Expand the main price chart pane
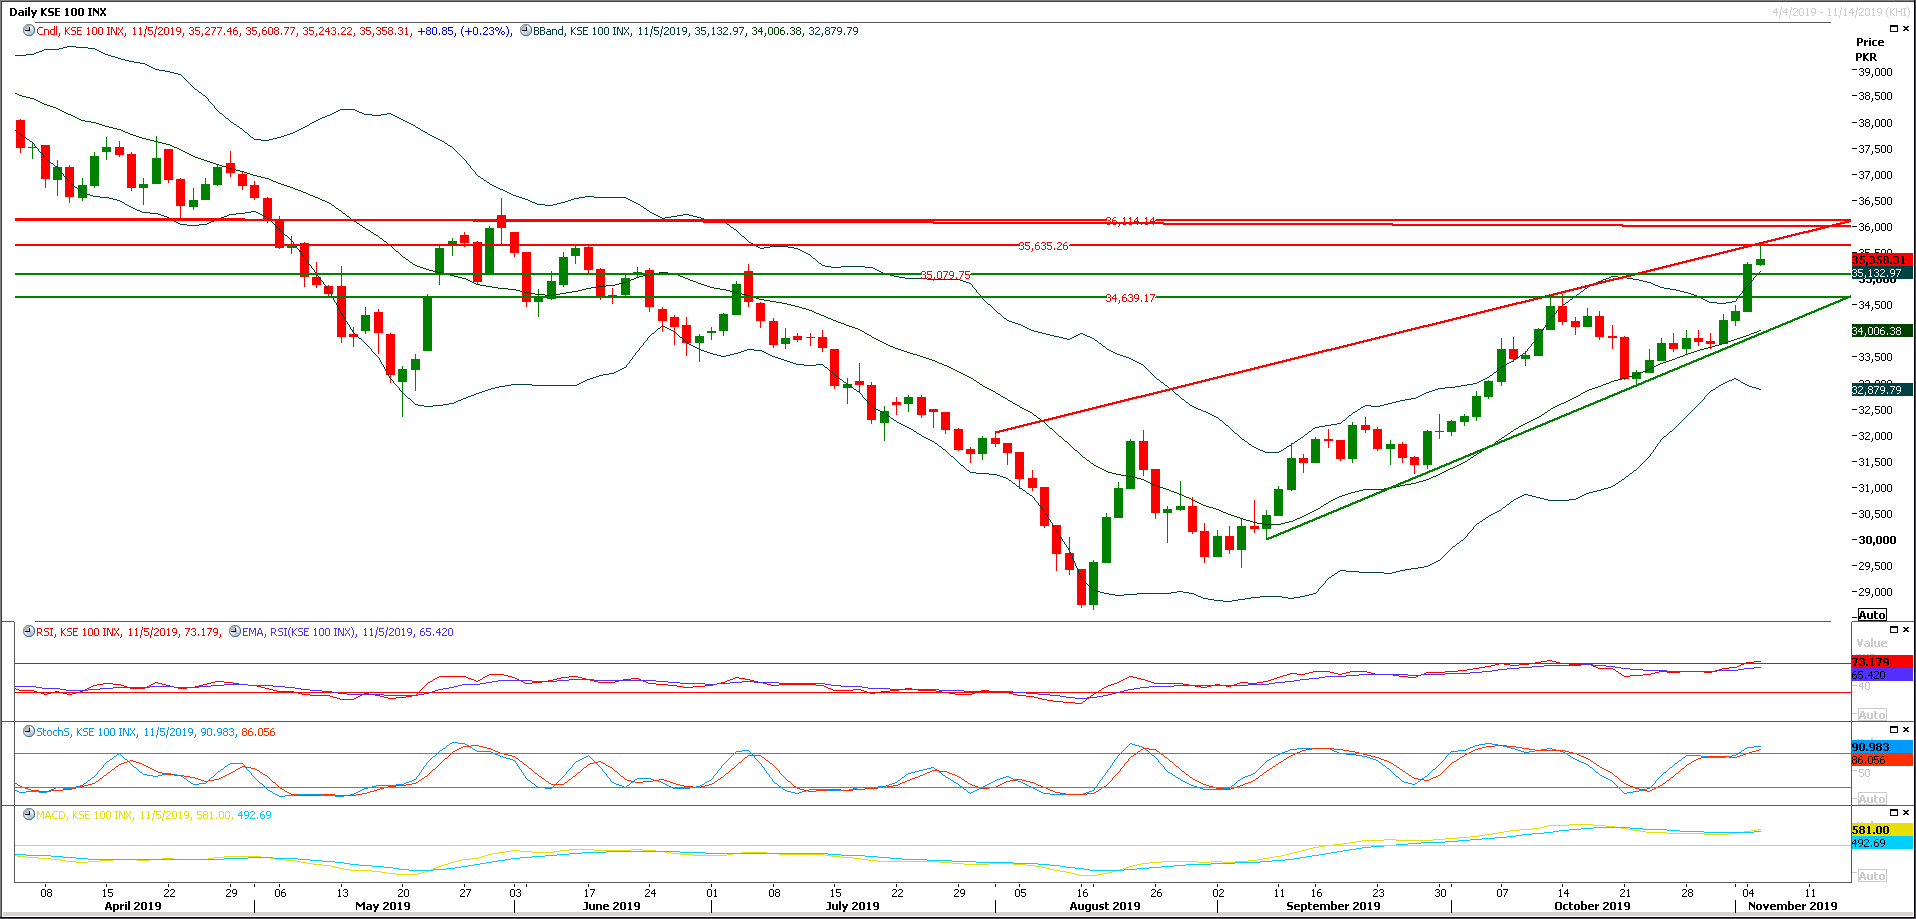The height and width of the screenshot is (919, 1916). click(x=1893, y=28)
